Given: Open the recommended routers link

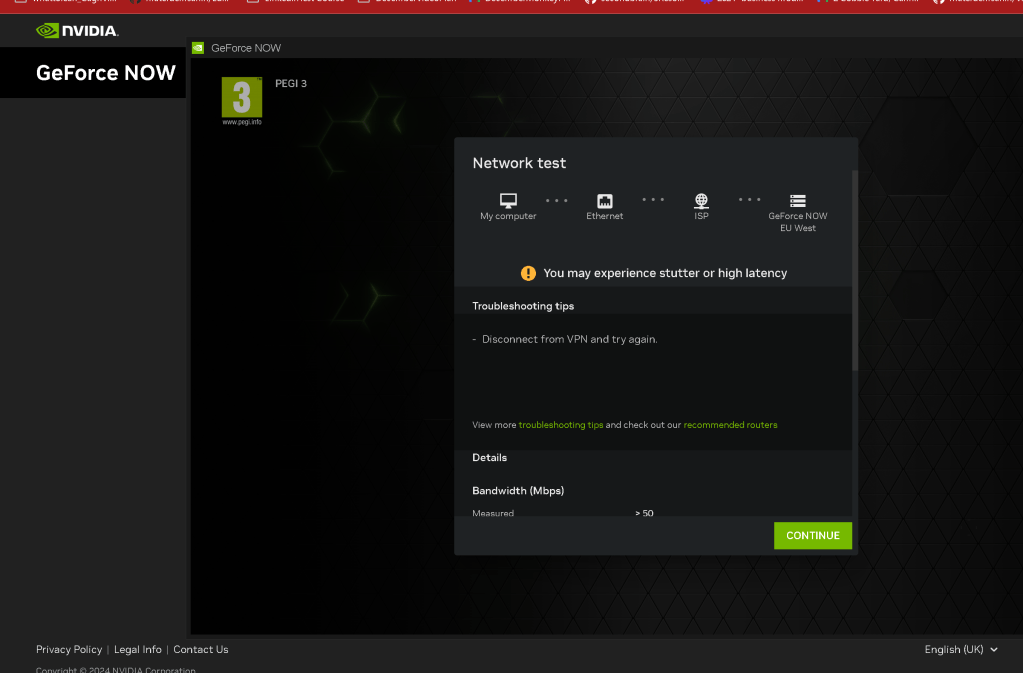Looking at the screenshot, I should pyautogui.click(x=730, y=425).
